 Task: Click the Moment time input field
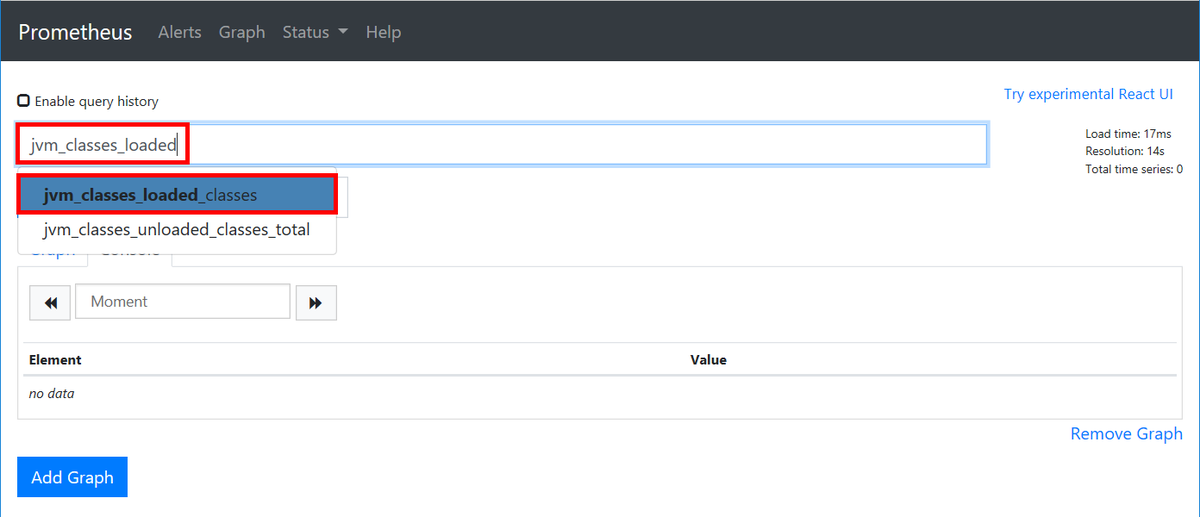[x=183, y=302]
